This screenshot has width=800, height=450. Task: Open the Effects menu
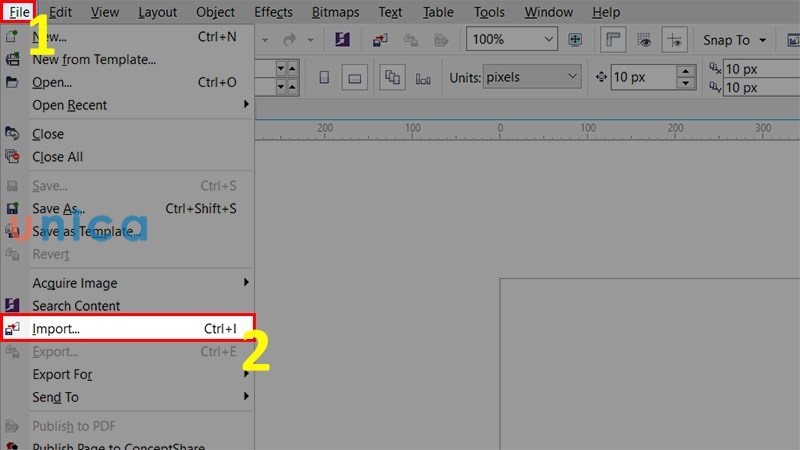[x=273, y=12]
